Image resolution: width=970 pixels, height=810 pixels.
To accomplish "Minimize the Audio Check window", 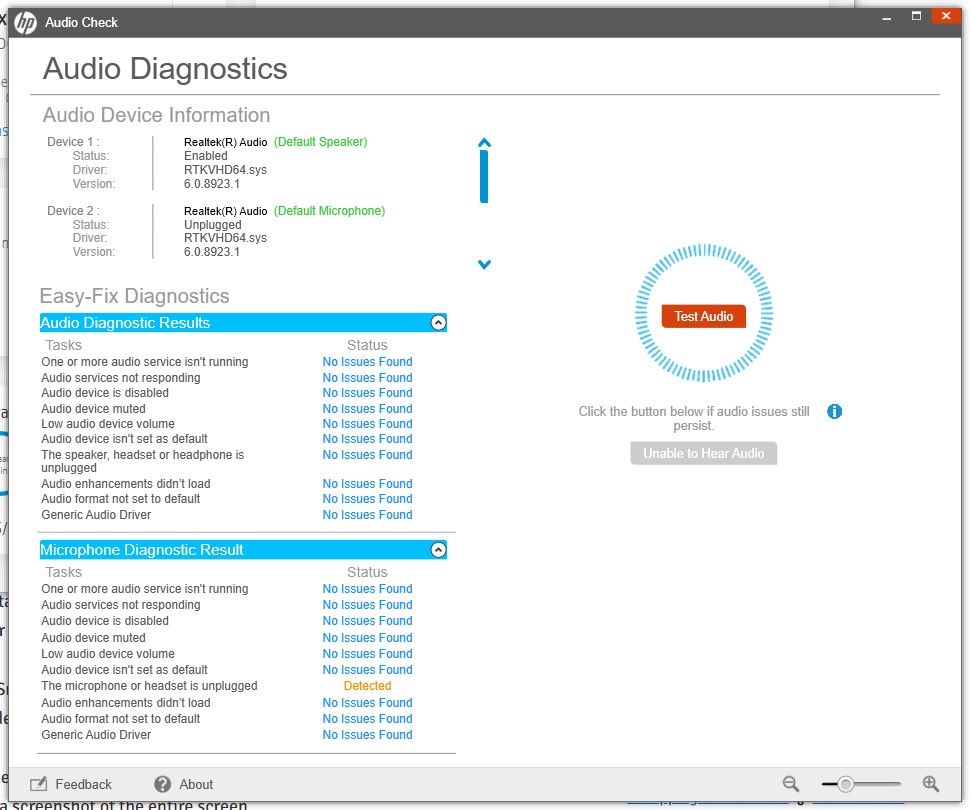I will 886,18.
